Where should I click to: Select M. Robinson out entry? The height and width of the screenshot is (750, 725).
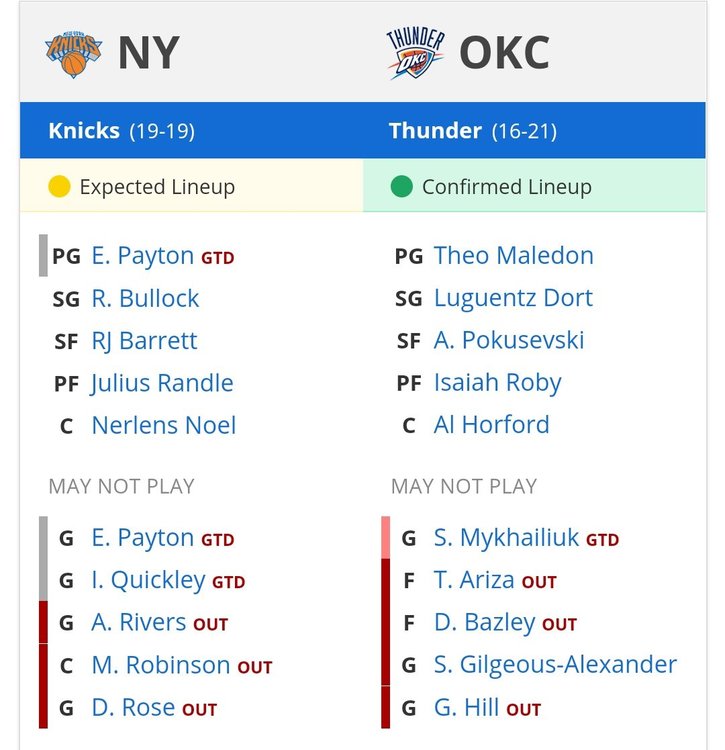pos(182,665)
